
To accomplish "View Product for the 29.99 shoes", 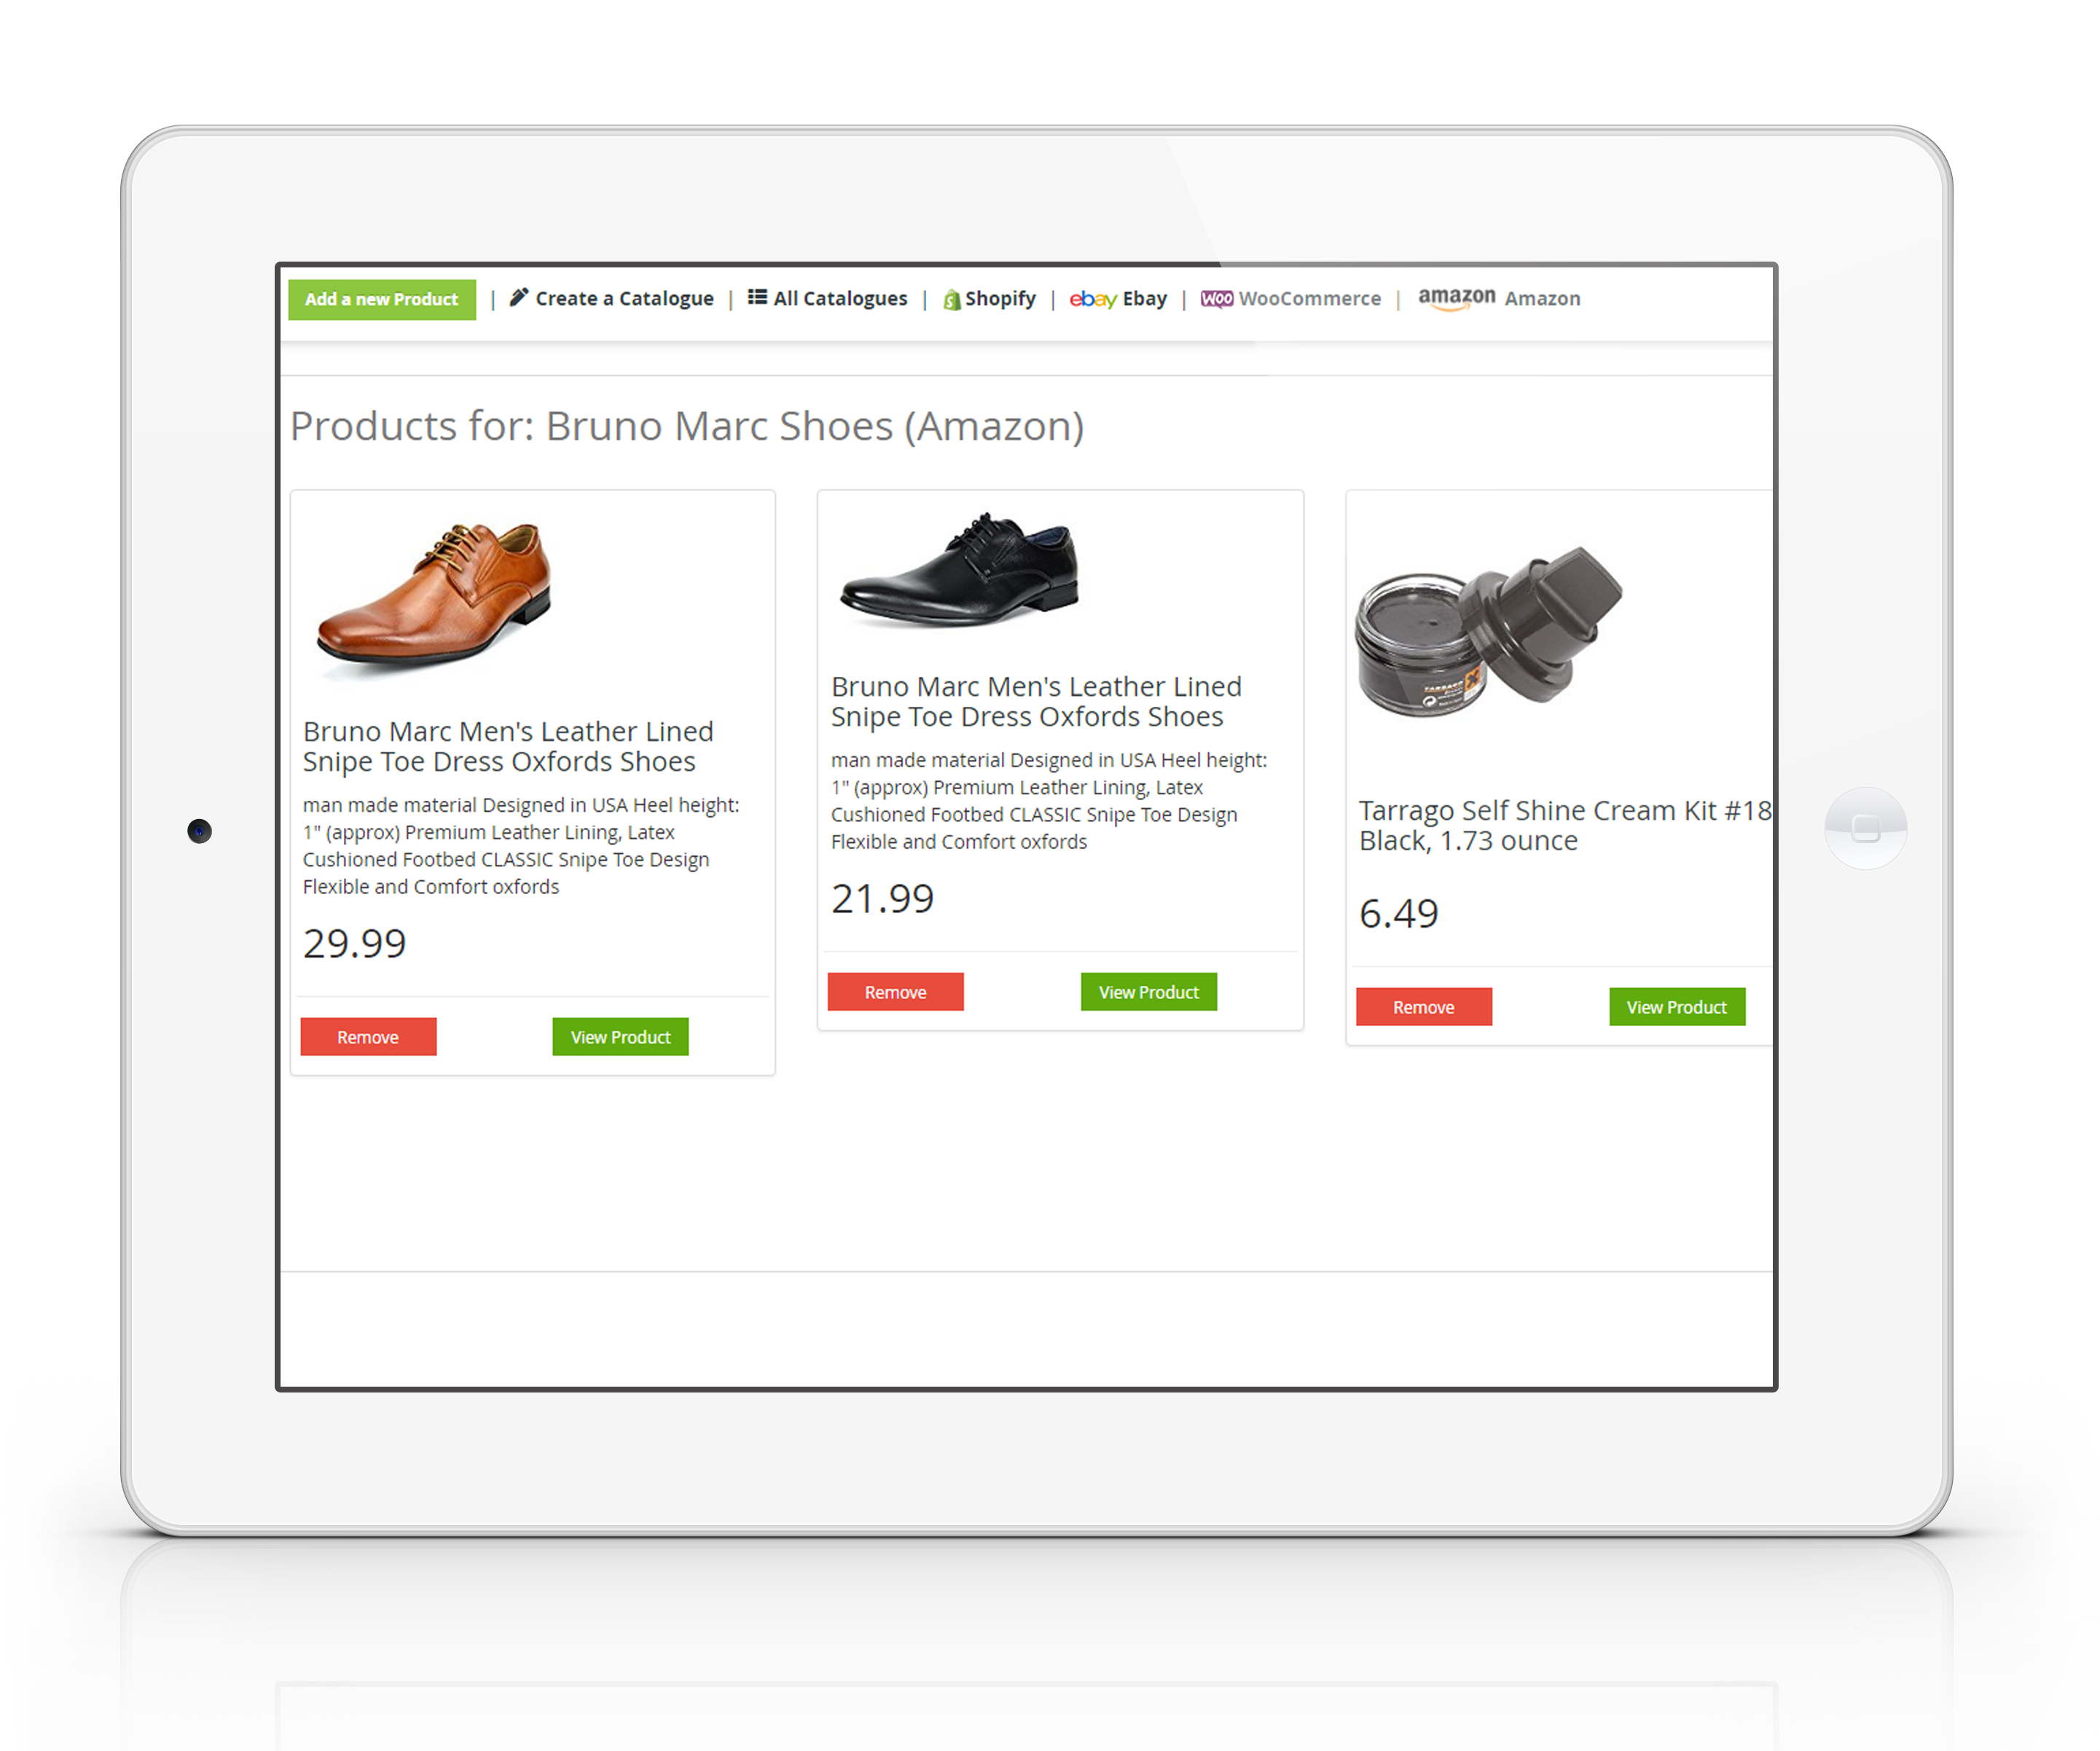I will 620,1037.
